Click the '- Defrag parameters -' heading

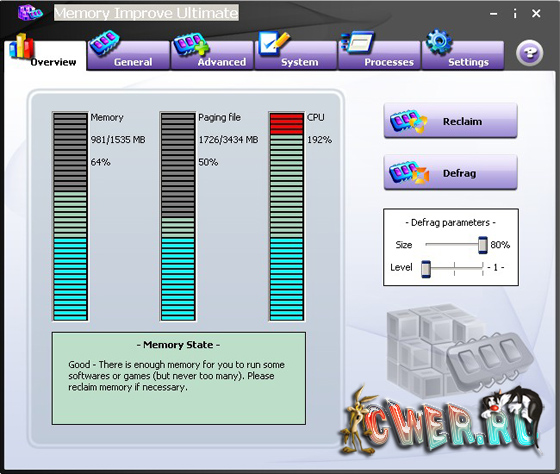450,223
